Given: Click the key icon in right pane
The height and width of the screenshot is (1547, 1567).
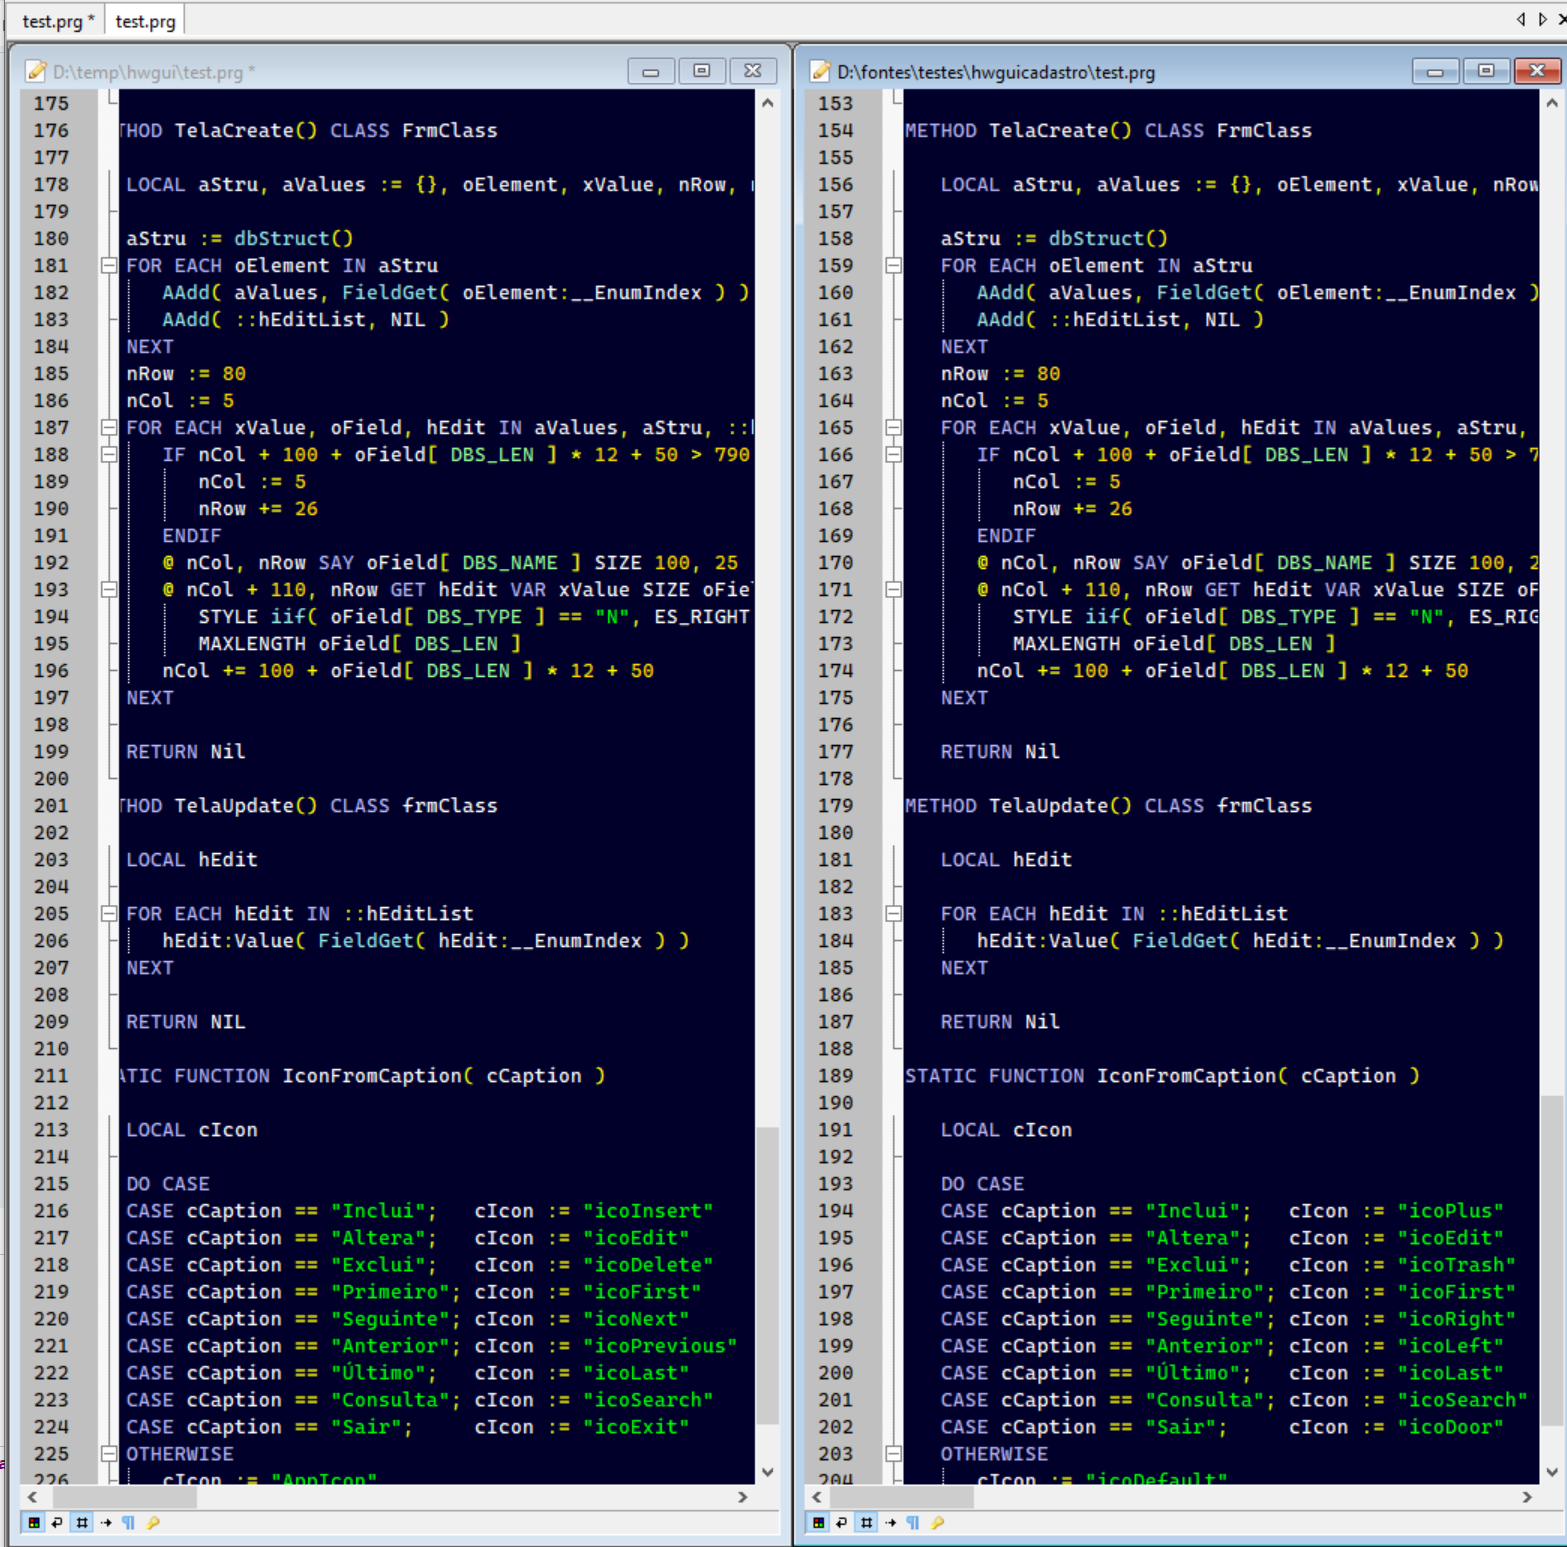Looking at the screenshot, I should point(937,1522).
